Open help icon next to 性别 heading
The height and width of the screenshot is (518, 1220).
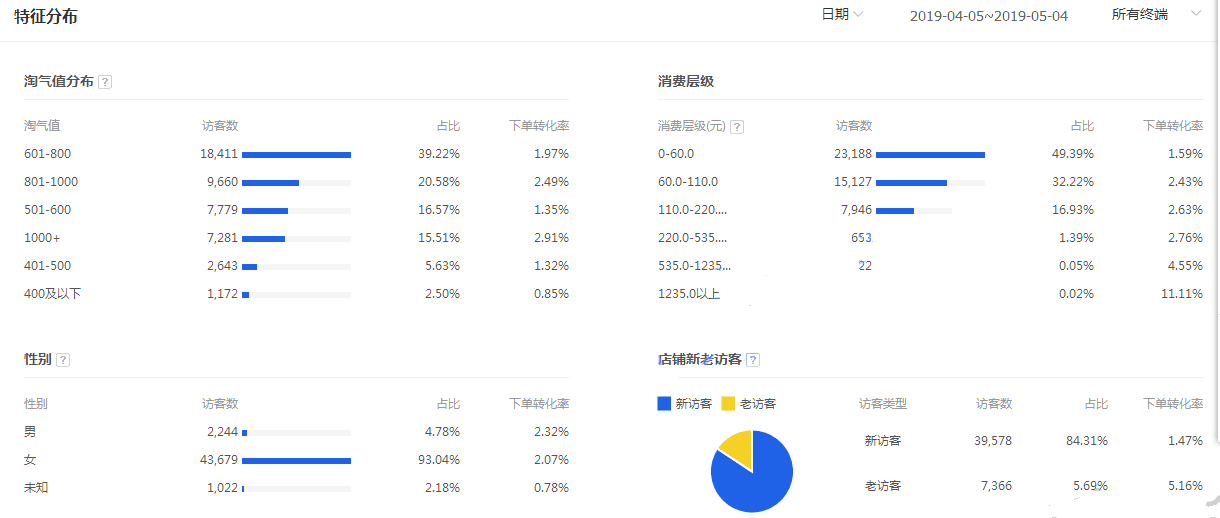pyautogui.click(x=63, y=360)
